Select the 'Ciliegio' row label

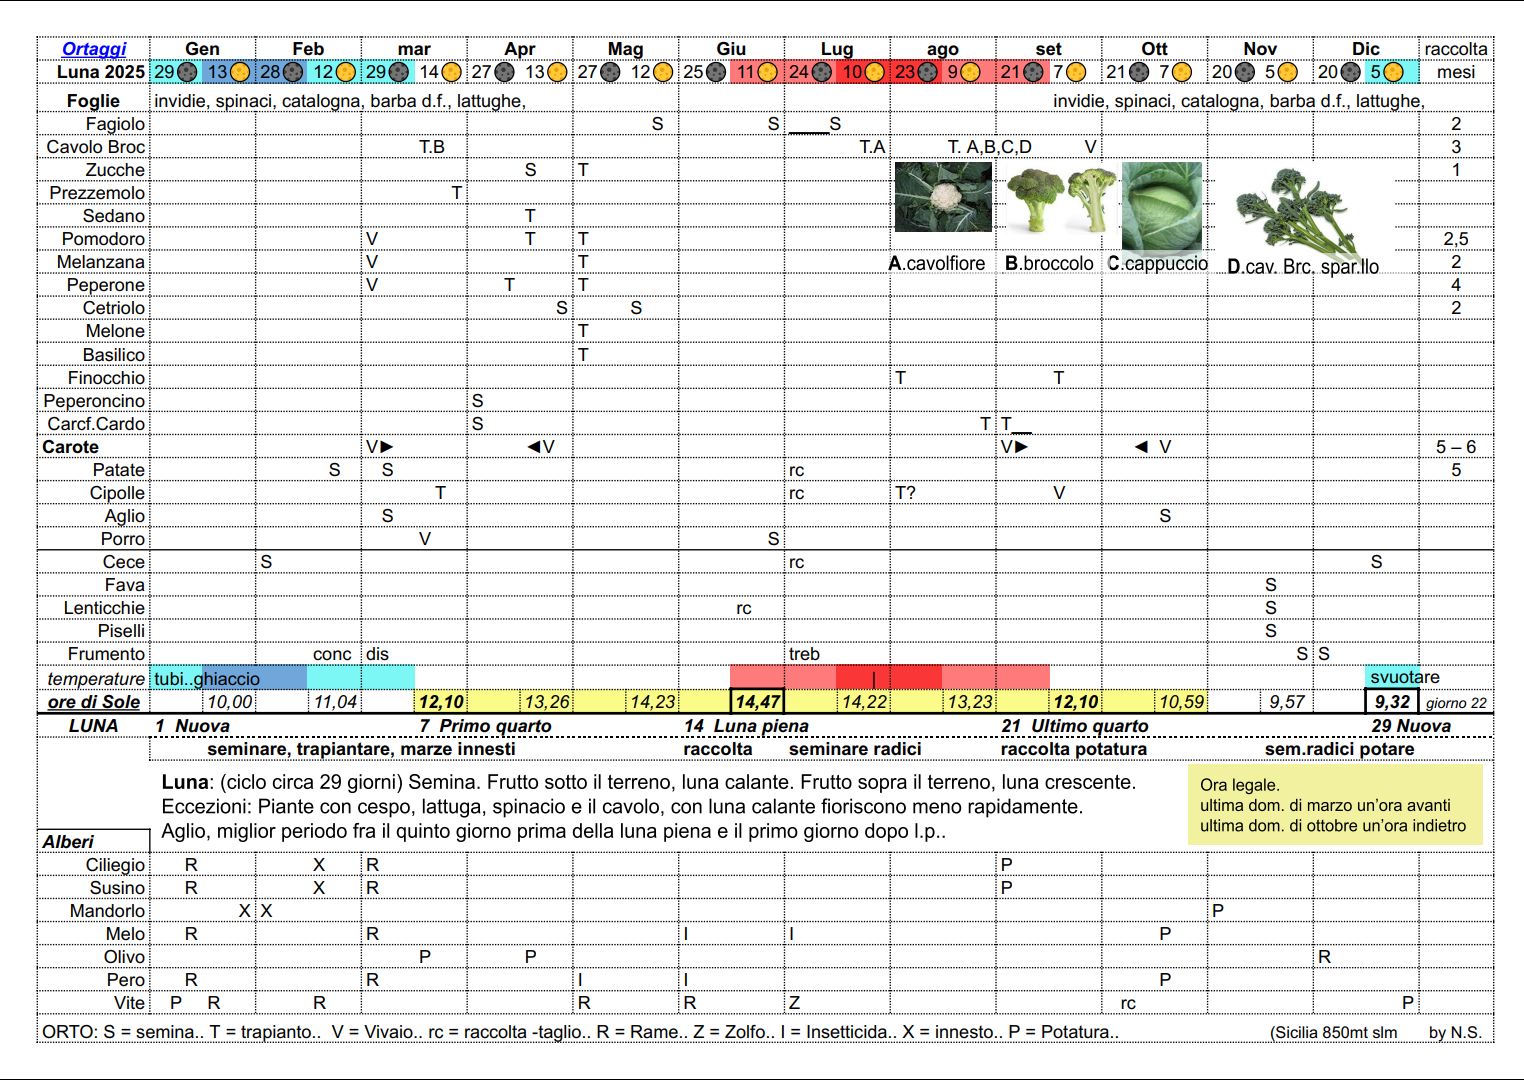point(115,865)
